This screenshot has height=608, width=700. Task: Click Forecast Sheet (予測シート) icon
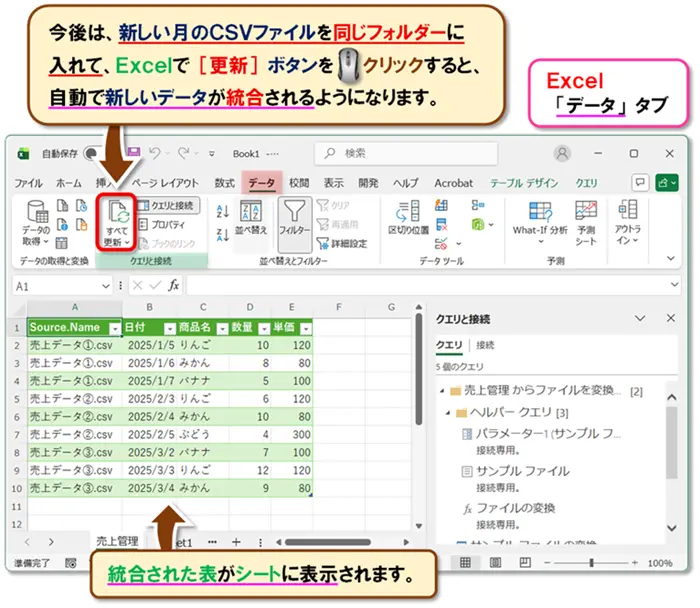pyautogui.click(x=586, y=222)
